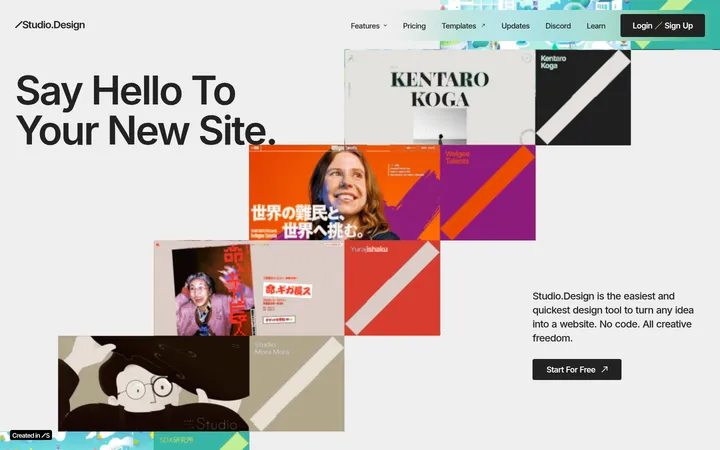This screenshot has height=450, width=720.
Task: Click the Start For Free button
Action: pyautogui.click(x=577, y=369)
